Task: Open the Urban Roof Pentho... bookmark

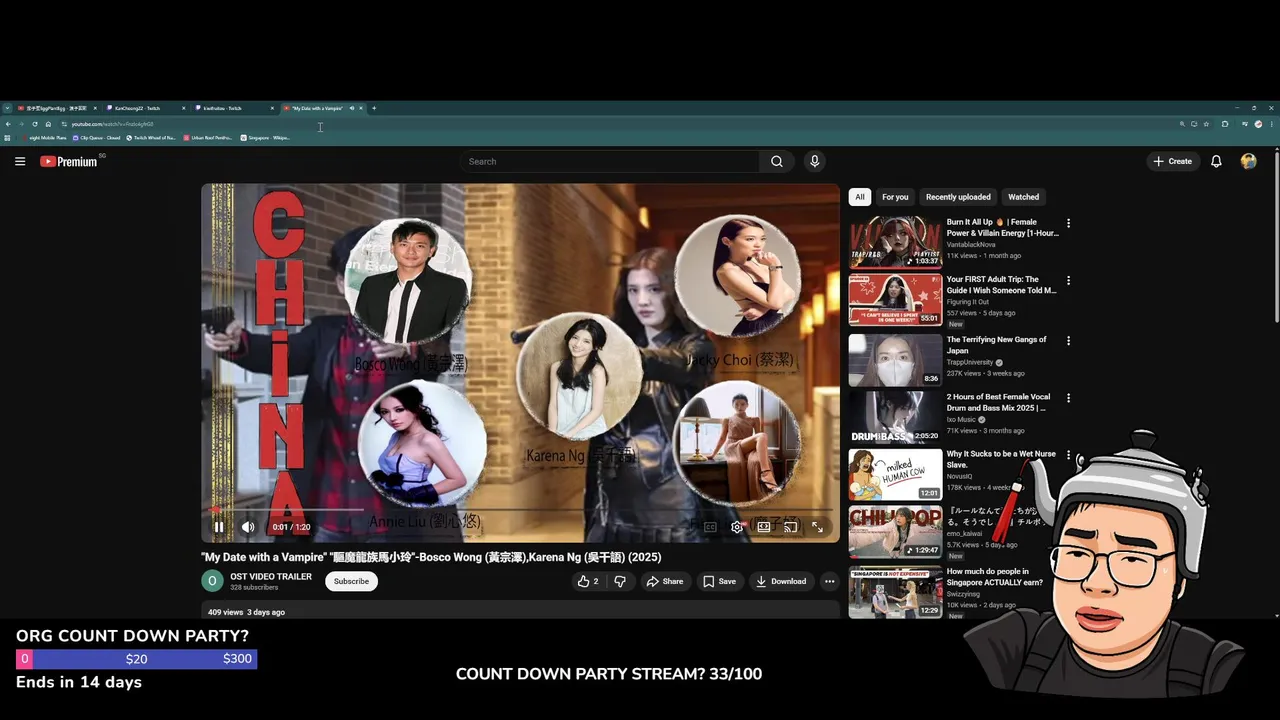Action: (209, 138)
